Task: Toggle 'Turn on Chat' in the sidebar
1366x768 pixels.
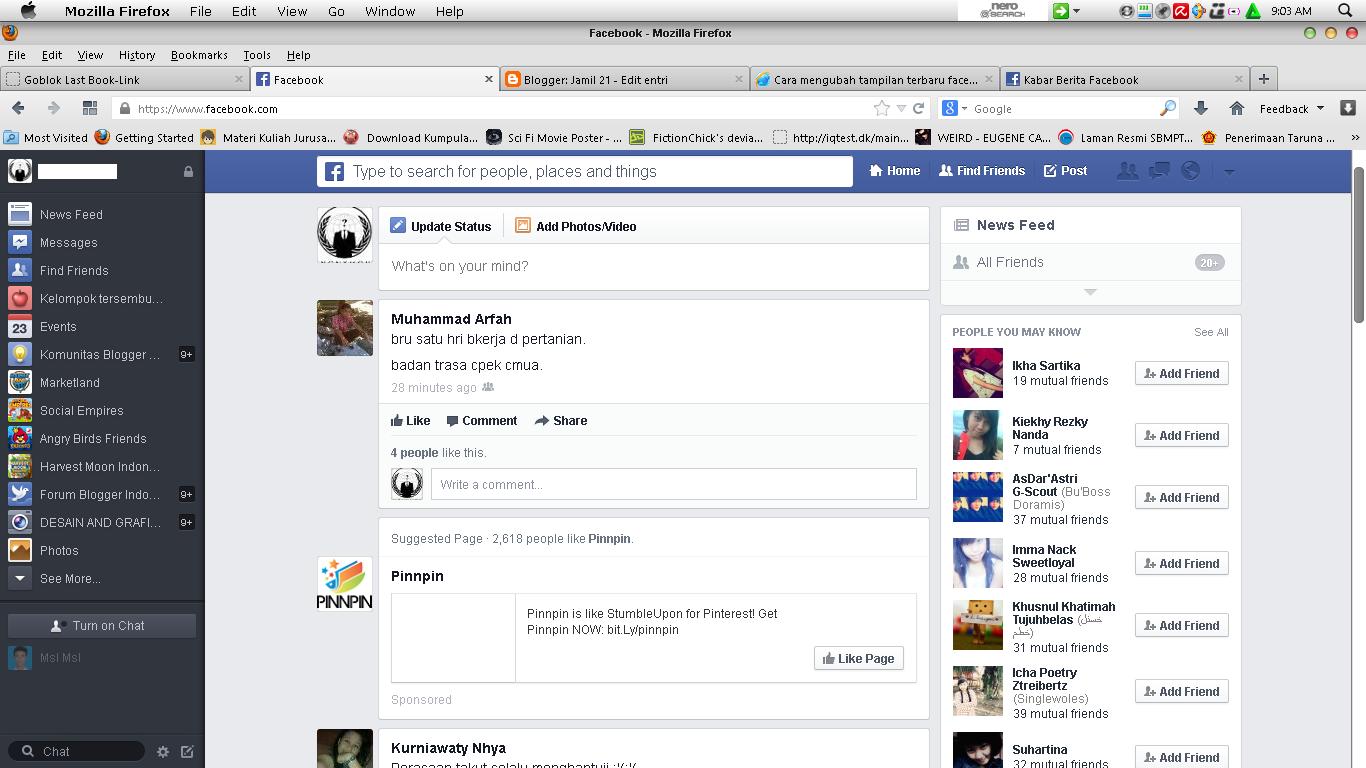Action: (x=101, y=625)
